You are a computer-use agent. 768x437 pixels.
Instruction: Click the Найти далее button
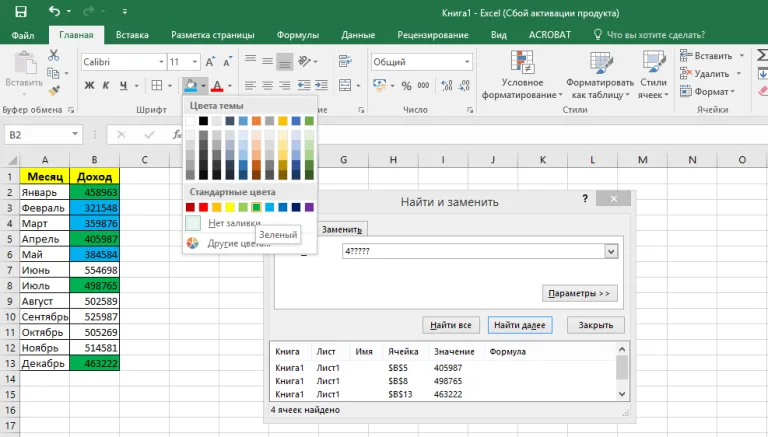tap(520, 325)
